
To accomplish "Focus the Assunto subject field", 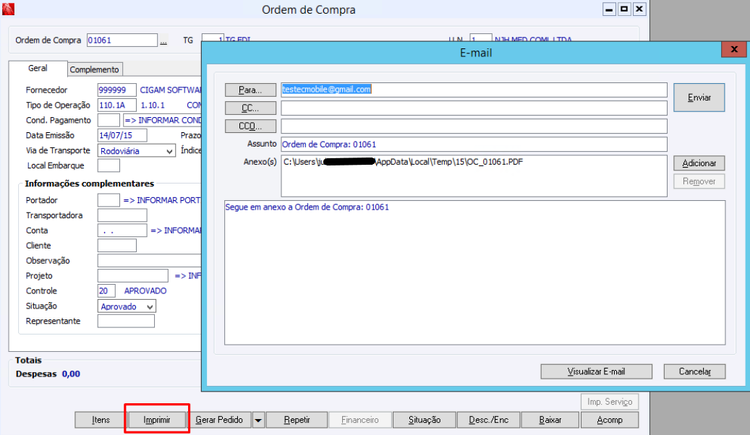I will point(474,145).
